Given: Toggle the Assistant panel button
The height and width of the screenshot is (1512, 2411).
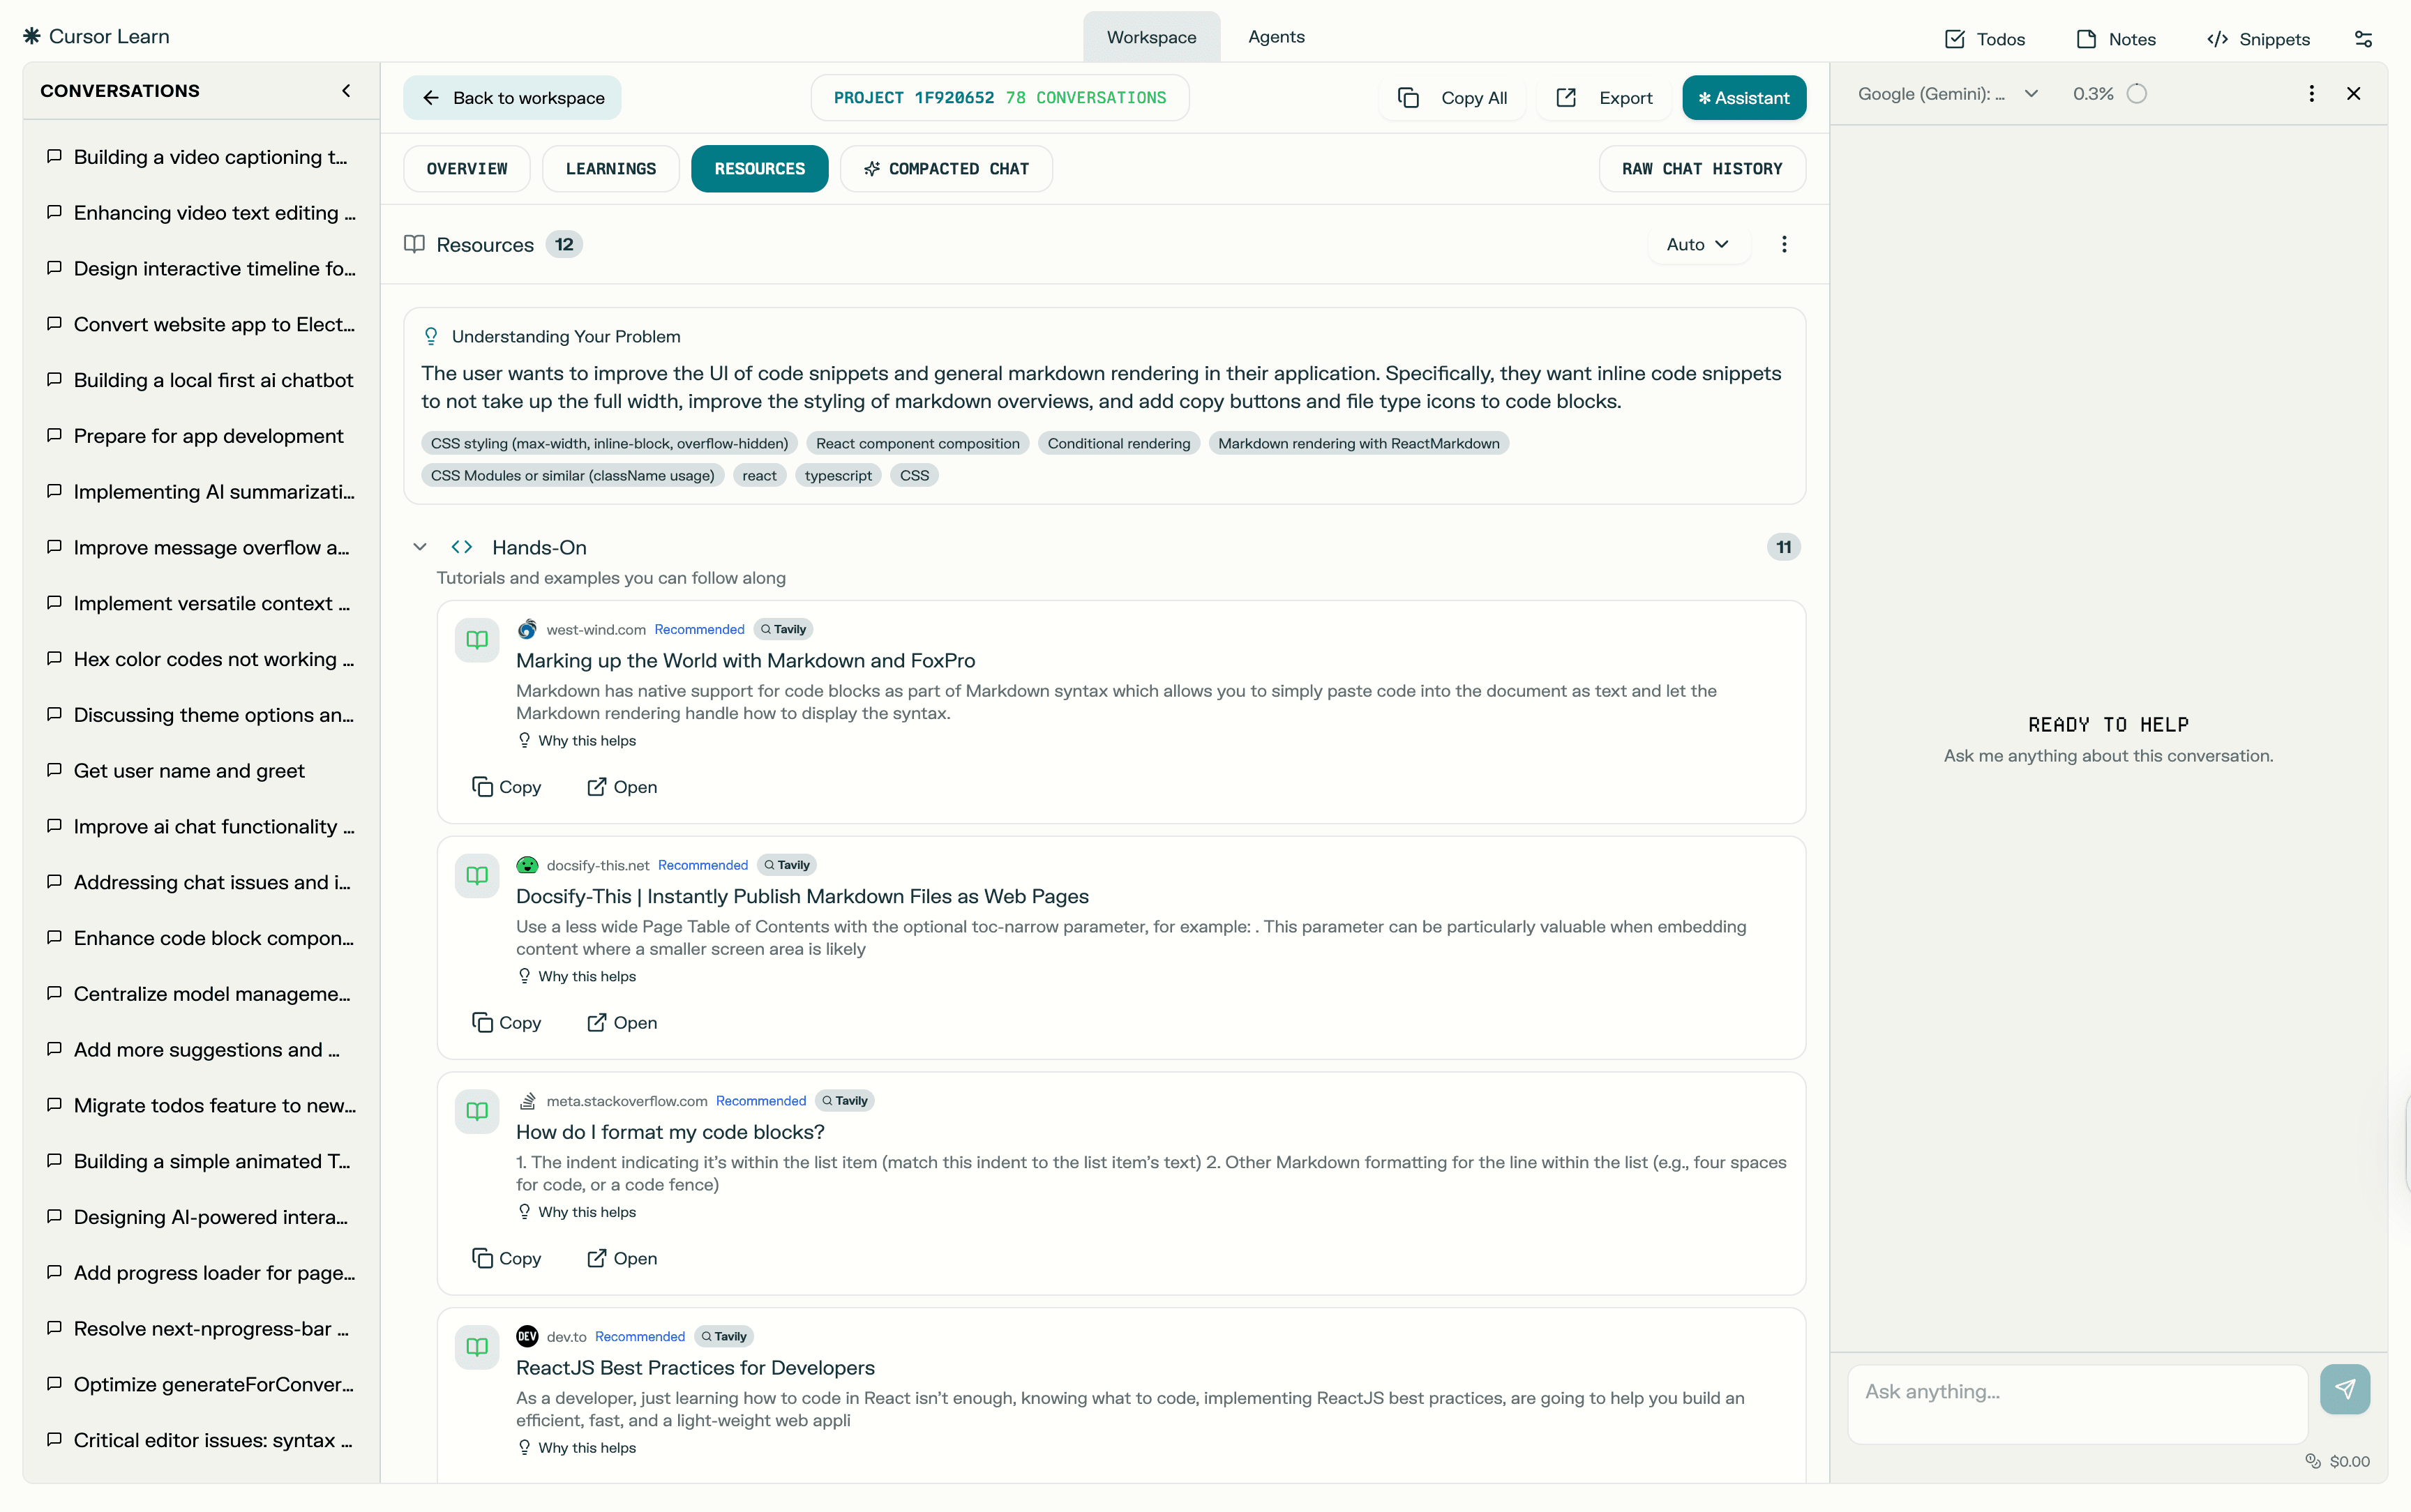Looking at the screenshot, I should coord(1743,98).
